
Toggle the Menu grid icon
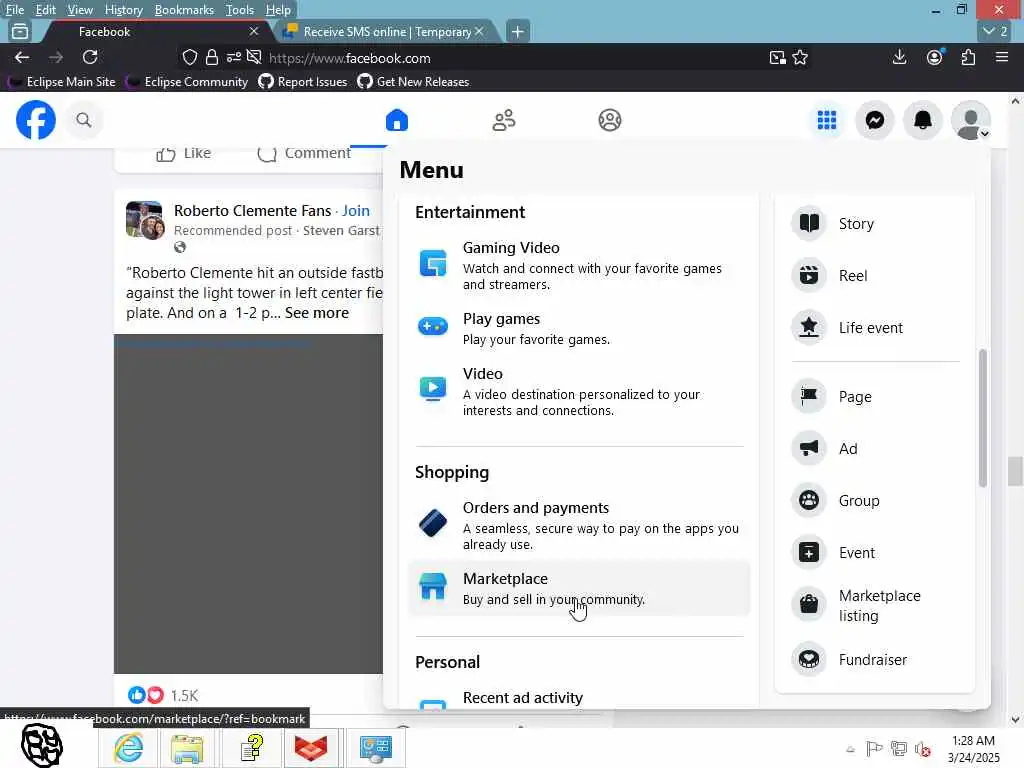pyautogui.click(x=827, y=120)
